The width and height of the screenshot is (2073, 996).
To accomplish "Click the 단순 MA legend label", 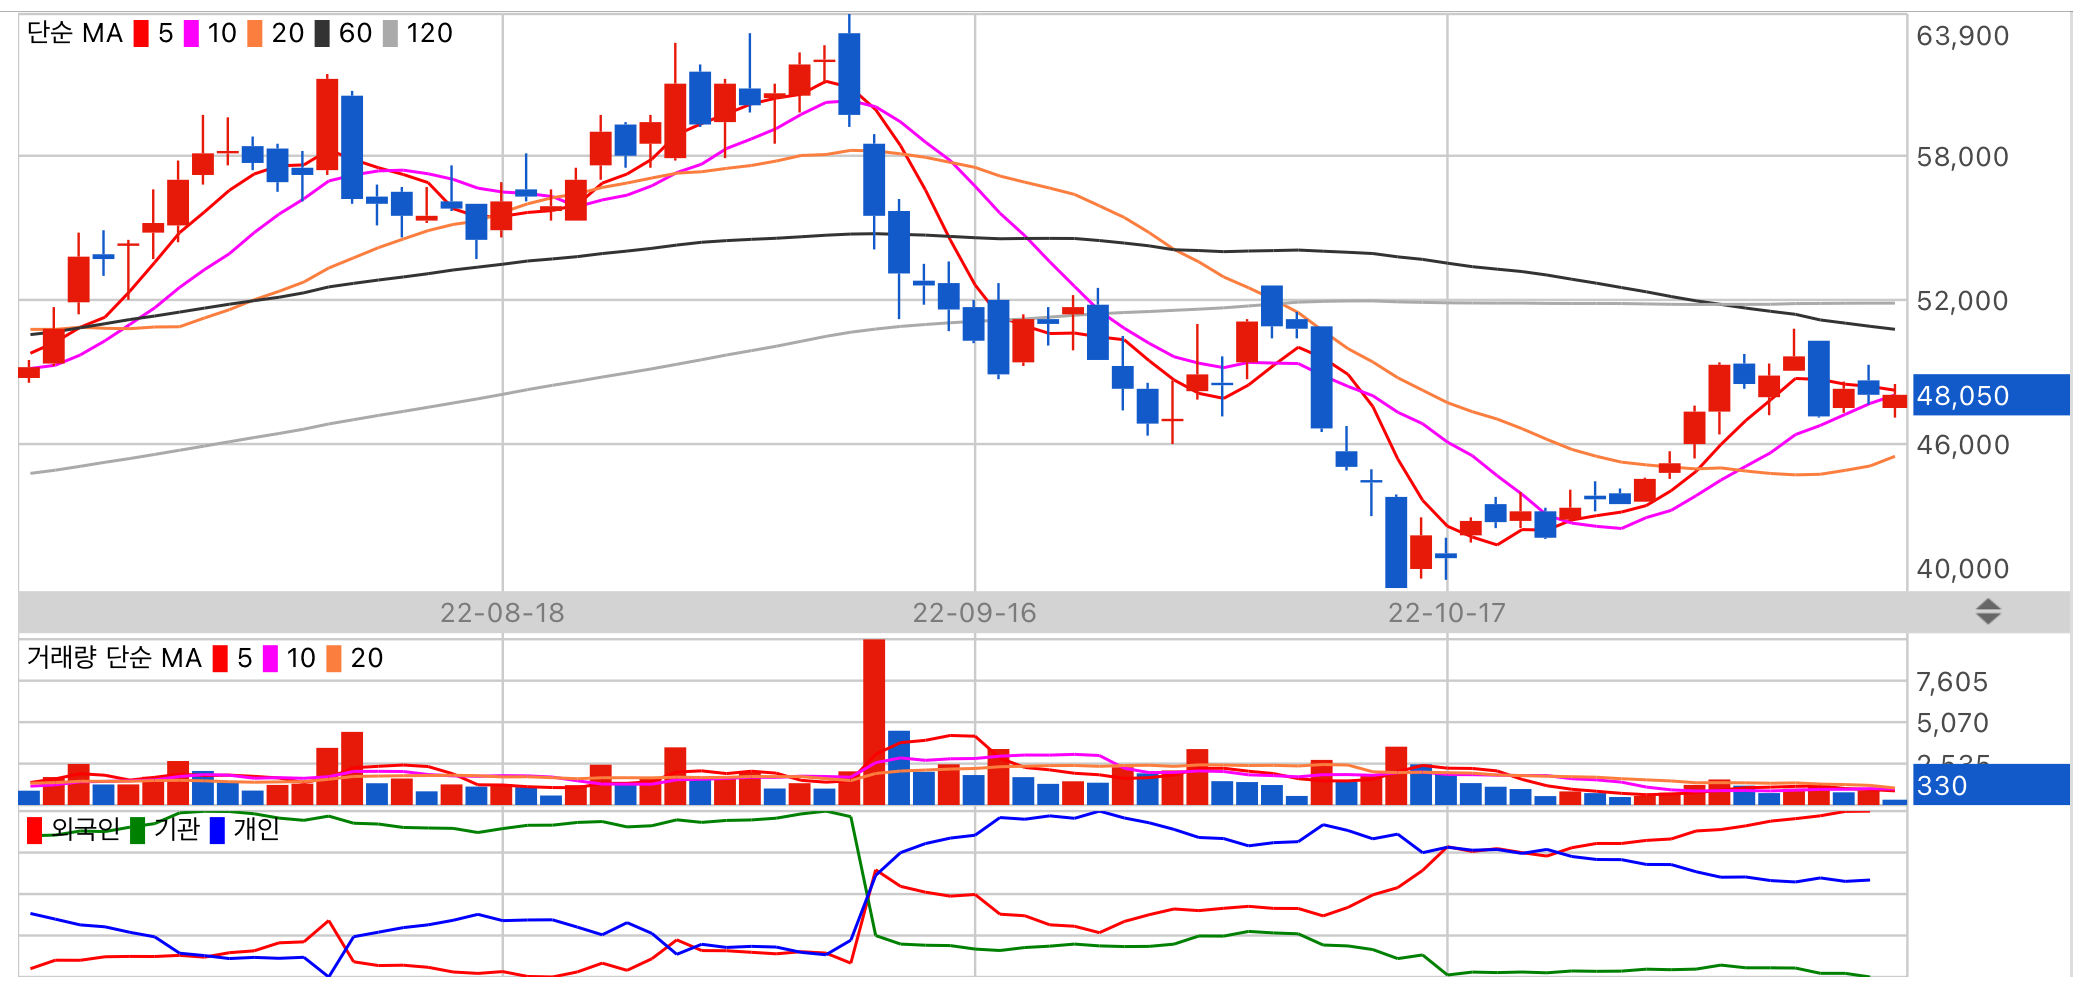I will [75, 34].
